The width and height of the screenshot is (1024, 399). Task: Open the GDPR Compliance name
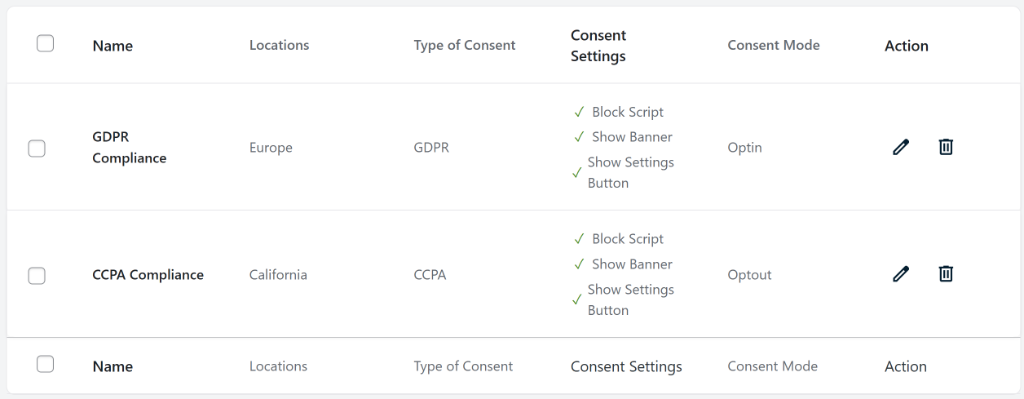129,148
